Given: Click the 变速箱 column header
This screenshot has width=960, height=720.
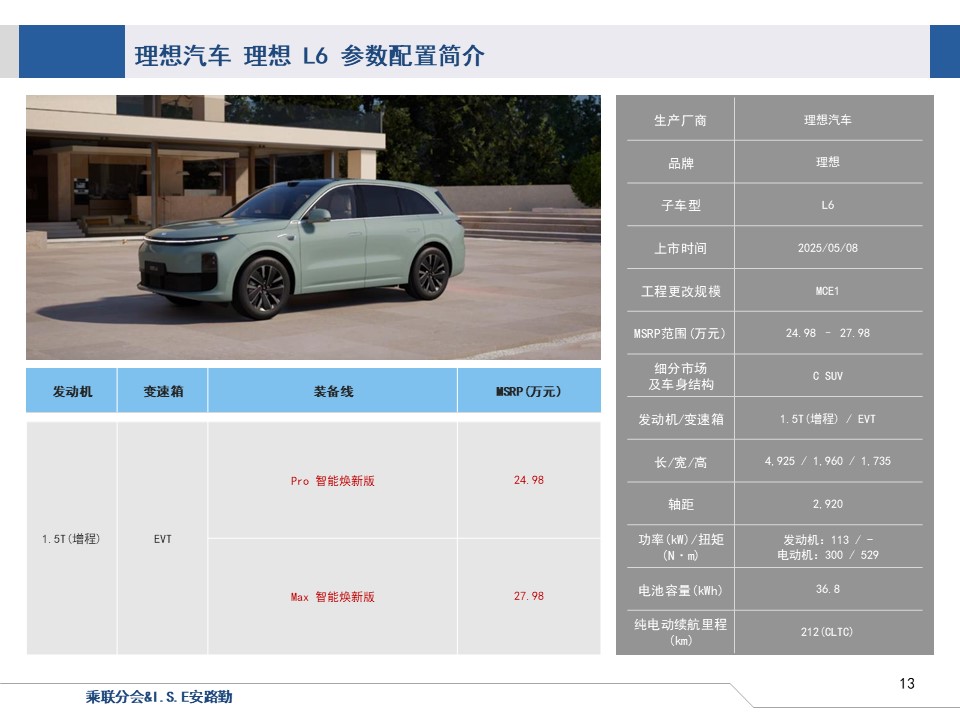Looking at the screenshot, I should (x=163, y=391).
